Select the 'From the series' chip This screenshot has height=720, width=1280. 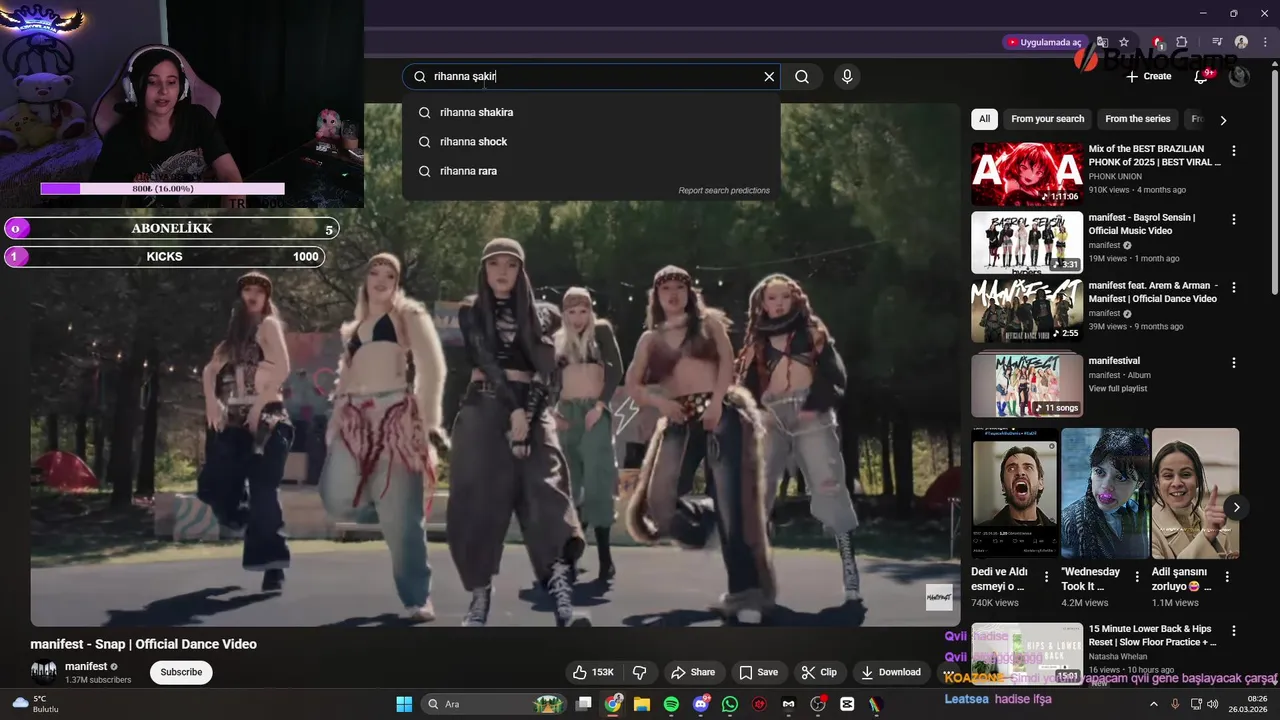click(x=1137, y=119)
